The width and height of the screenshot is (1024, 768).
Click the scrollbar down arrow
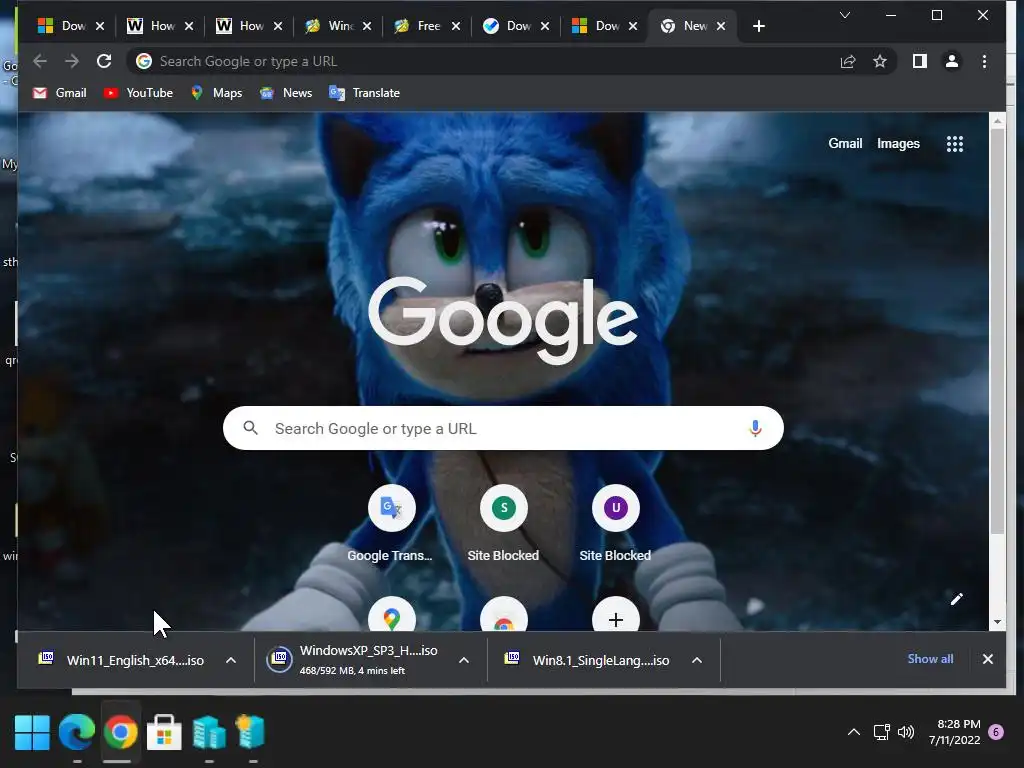(997, 622)
